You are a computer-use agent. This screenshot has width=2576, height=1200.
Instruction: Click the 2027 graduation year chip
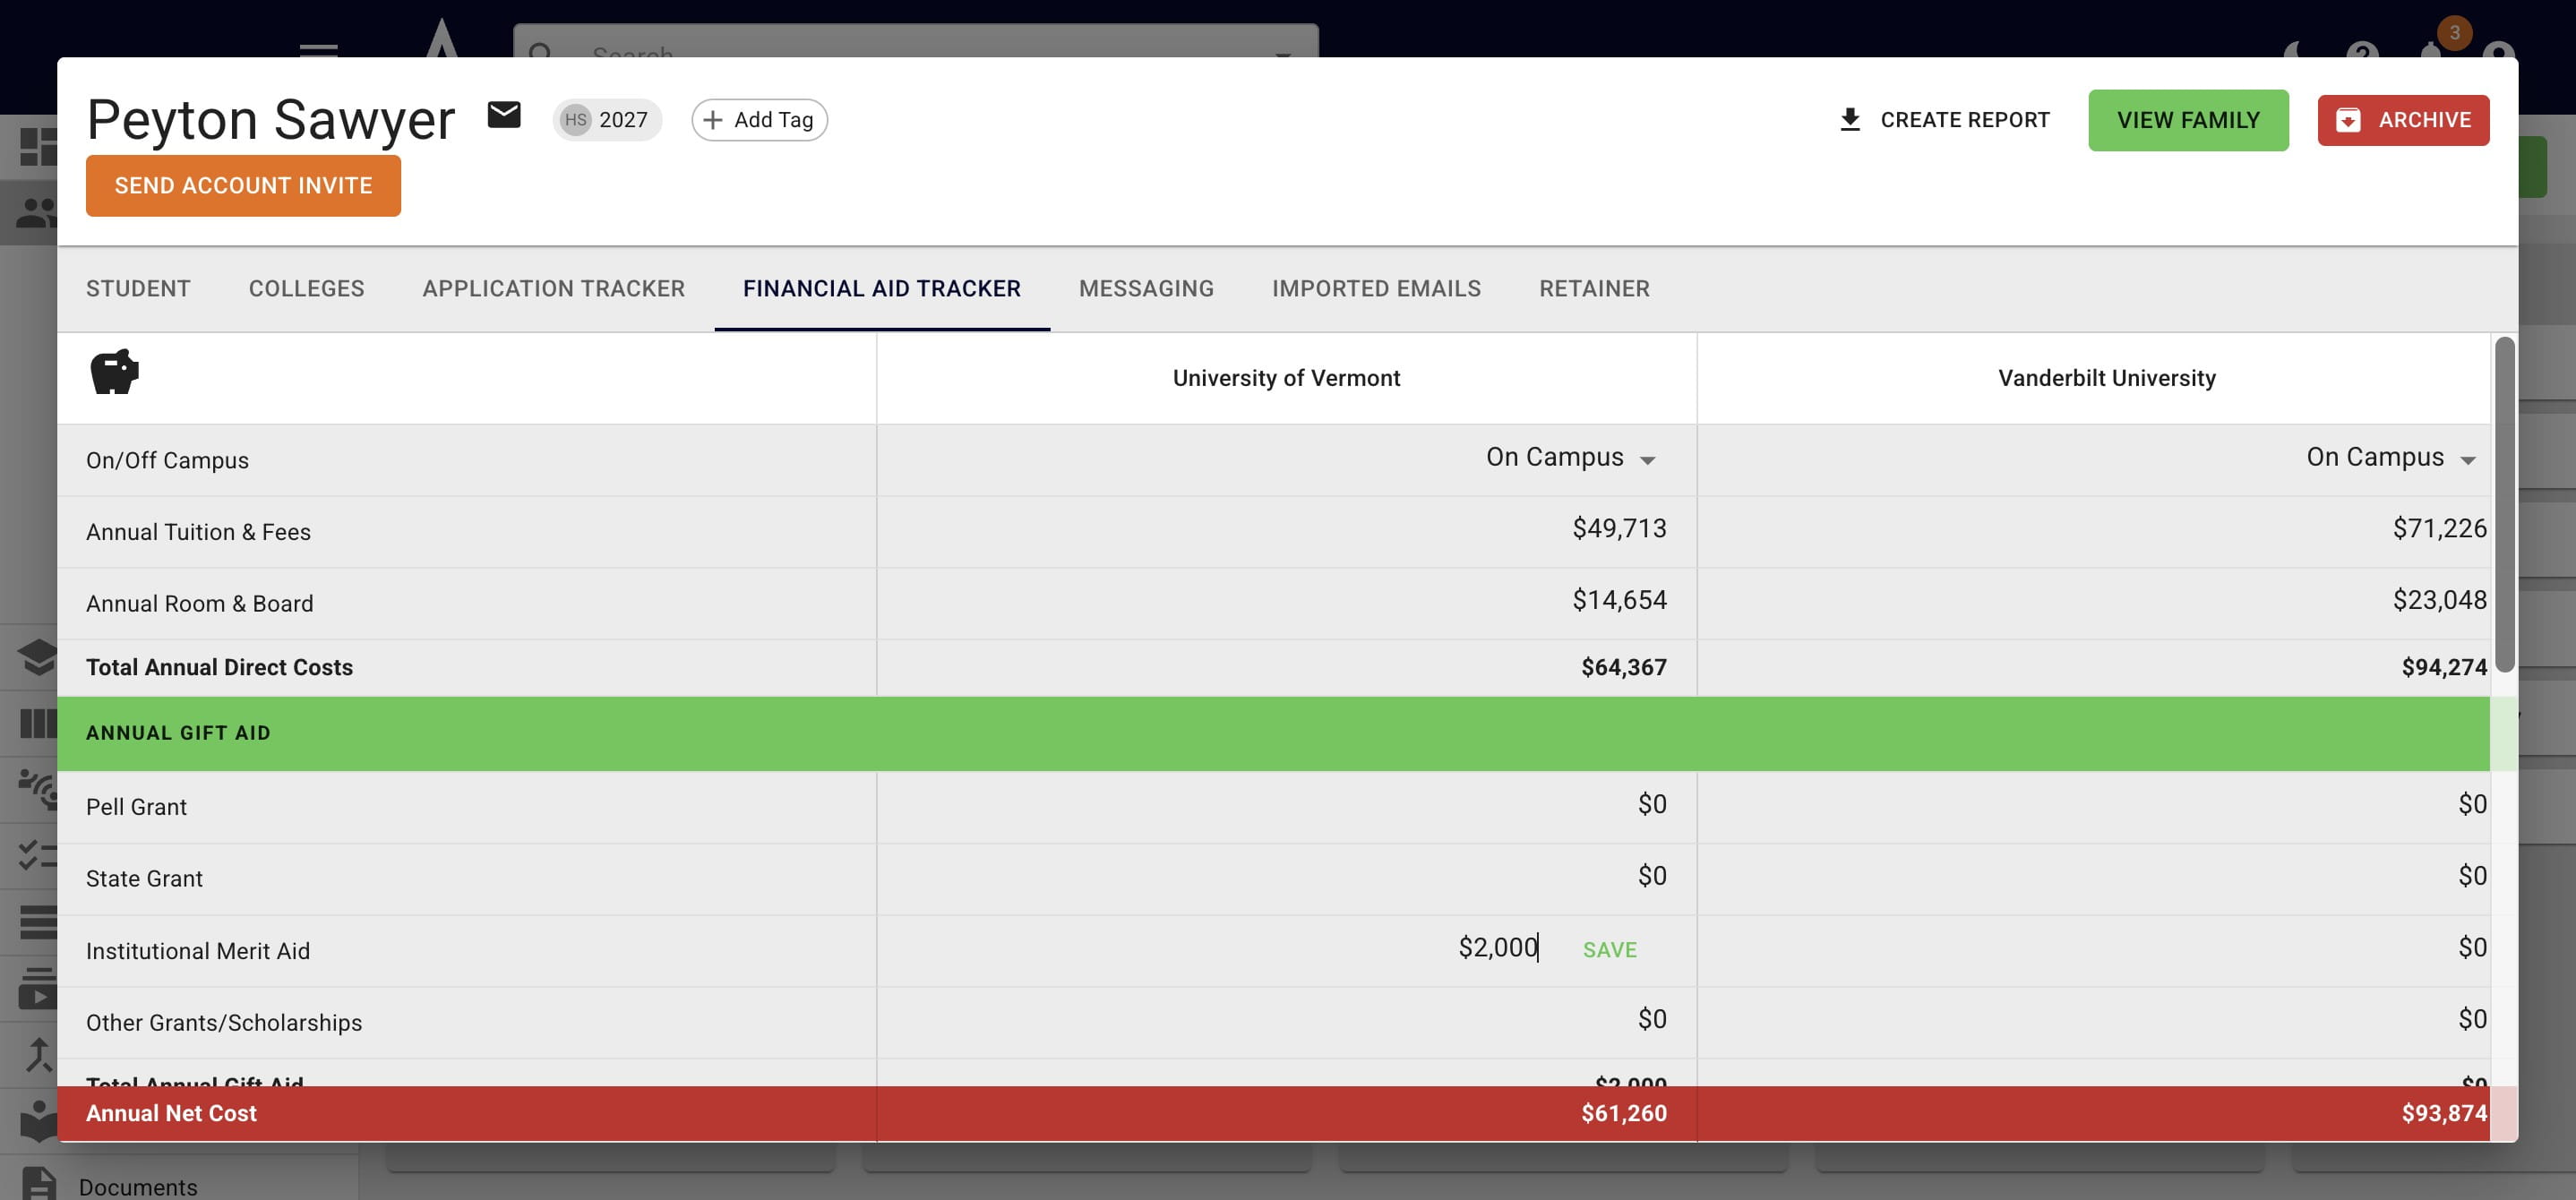(607, 120)
